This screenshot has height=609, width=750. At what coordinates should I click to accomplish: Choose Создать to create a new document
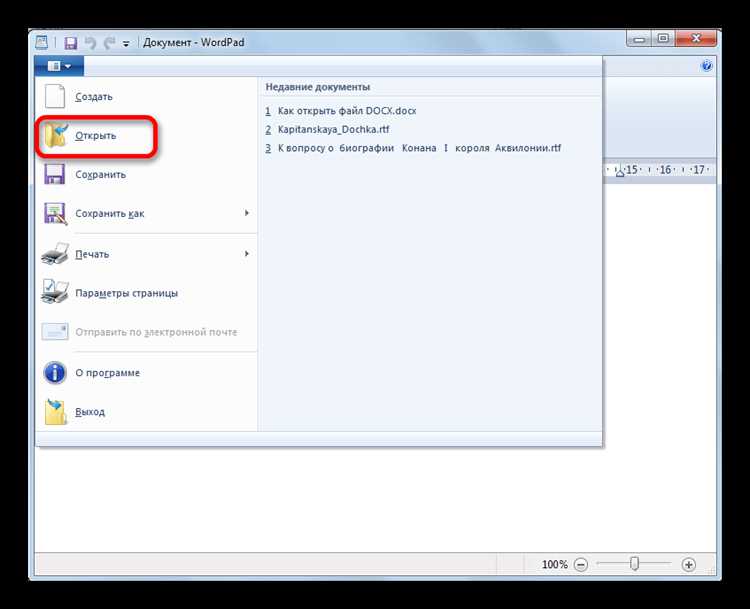click(x=146, y=97)
